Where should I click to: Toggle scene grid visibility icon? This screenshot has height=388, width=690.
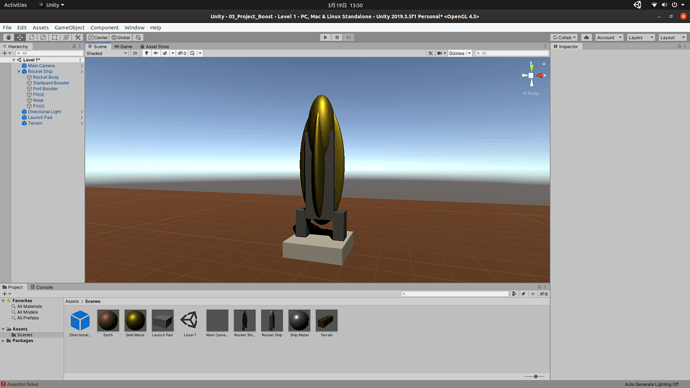tap(192, 53)
